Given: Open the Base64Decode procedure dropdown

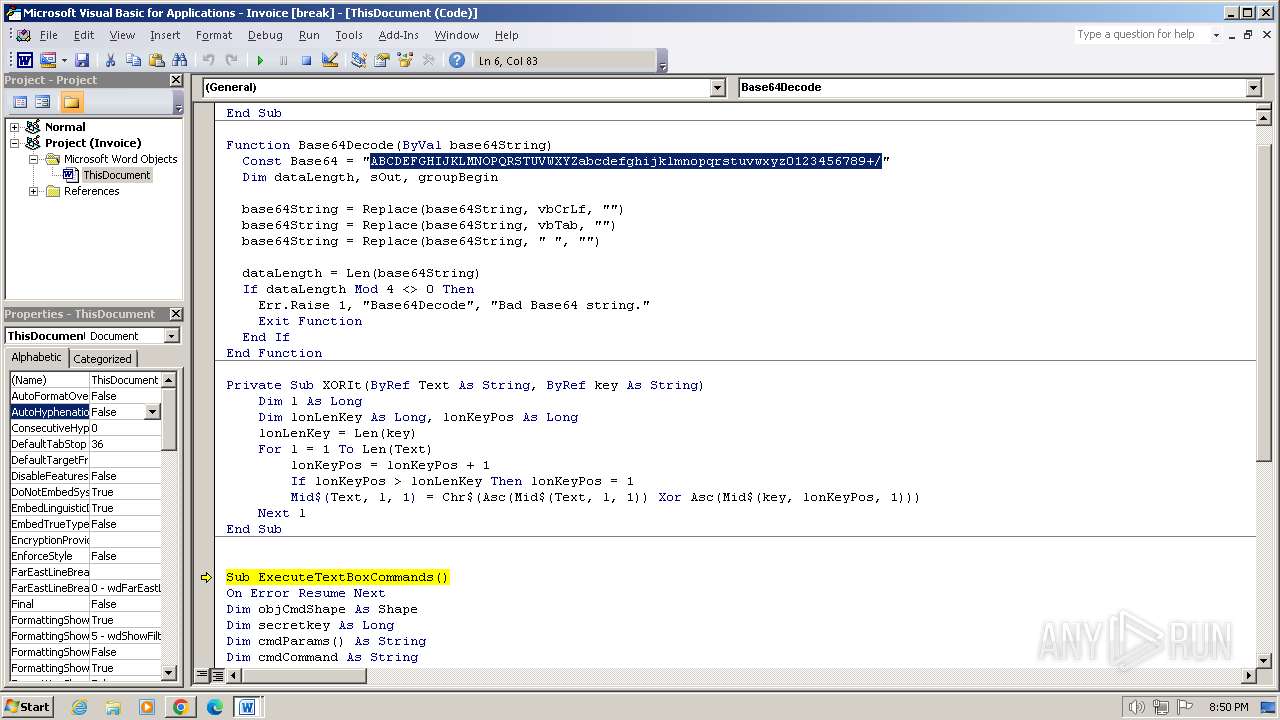Looking at the screenshot, I should pos(1254,88).
